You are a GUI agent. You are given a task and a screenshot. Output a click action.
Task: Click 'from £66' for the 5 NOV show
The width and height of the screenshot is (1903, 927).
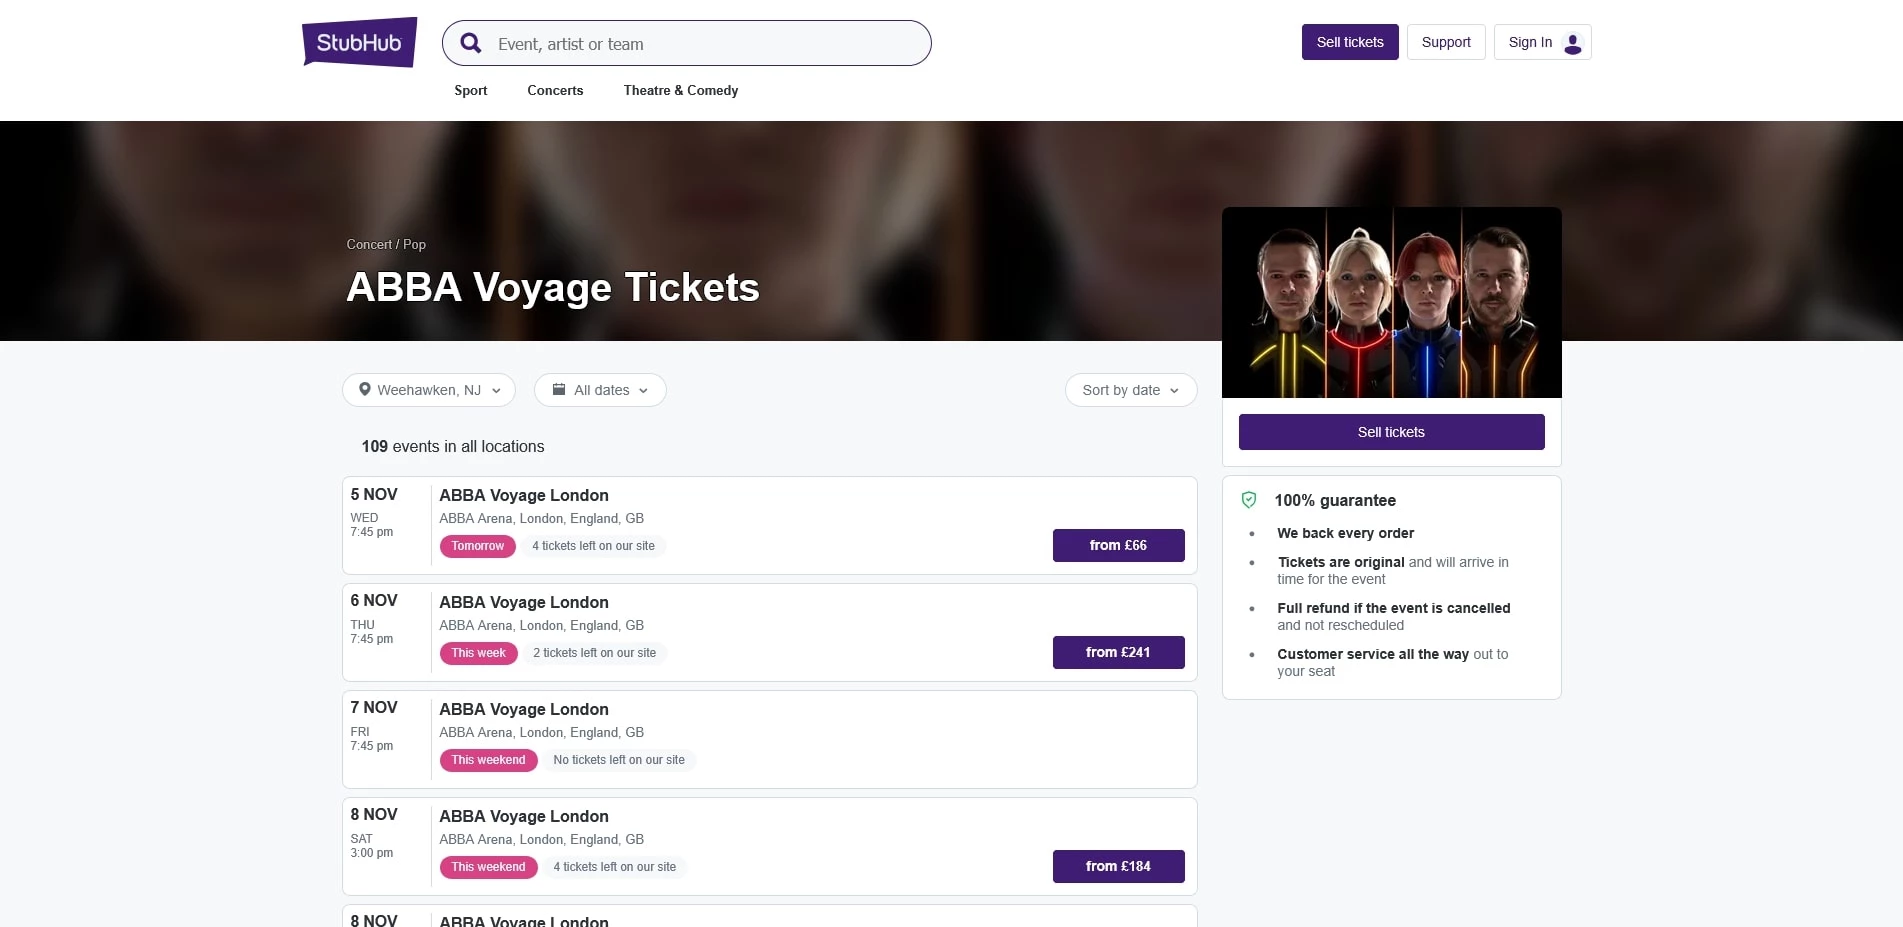[x=1118, y=545]
